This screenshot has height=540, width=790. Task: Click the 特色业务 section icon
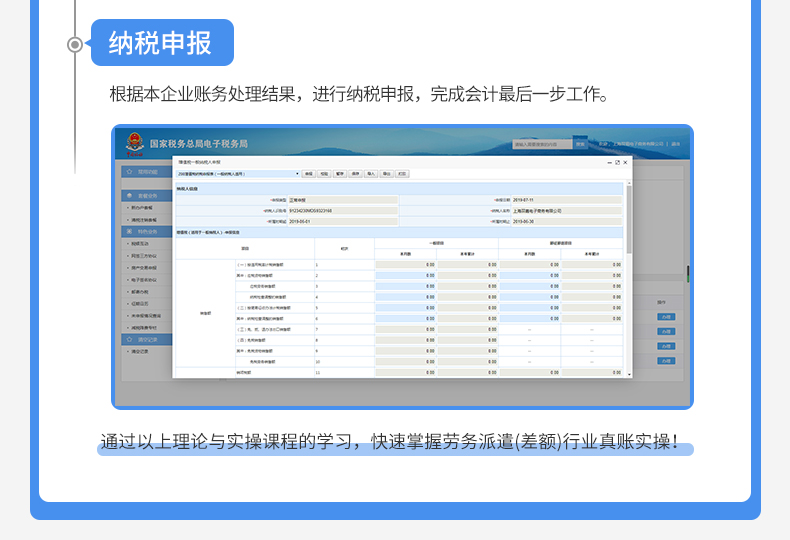(x=128, y=231)
